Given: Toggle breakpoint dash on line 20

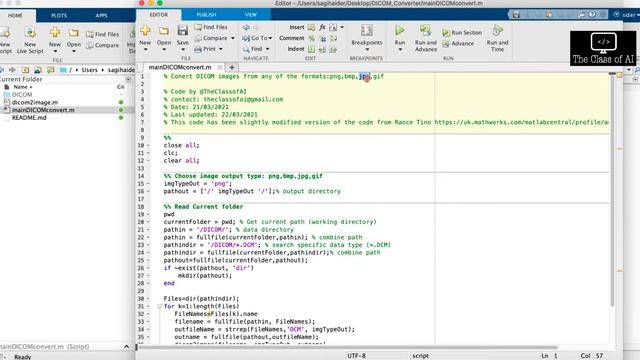Looking at the screenshot, I should click(x=148, y=222).
